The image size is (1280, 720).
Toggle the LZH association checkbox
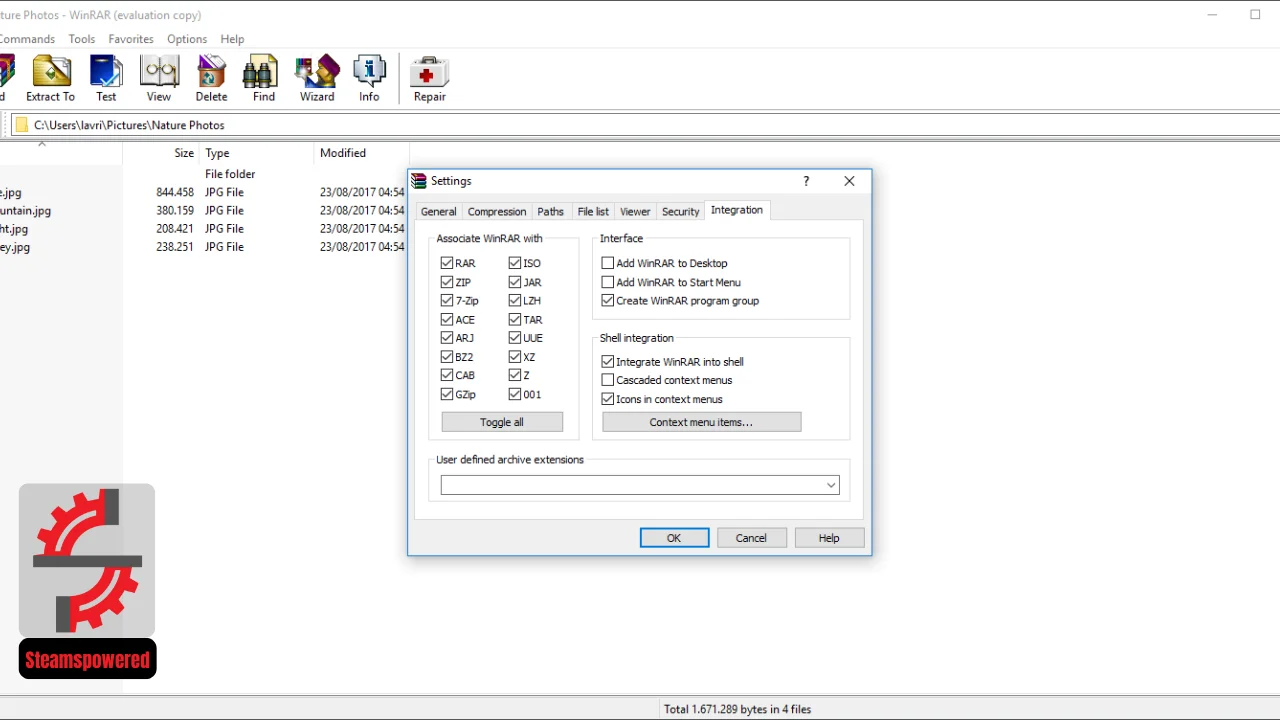(x=515, y=300)
